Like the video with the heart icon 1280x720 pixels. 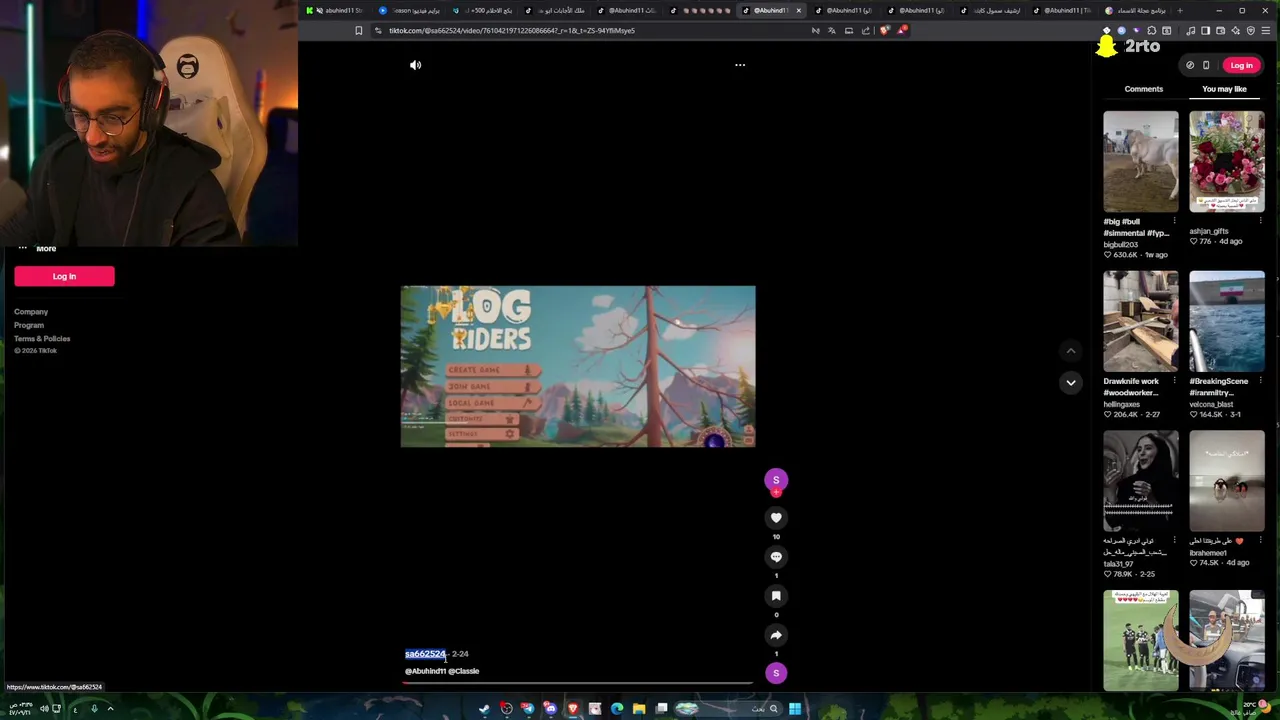pos(776,518)
